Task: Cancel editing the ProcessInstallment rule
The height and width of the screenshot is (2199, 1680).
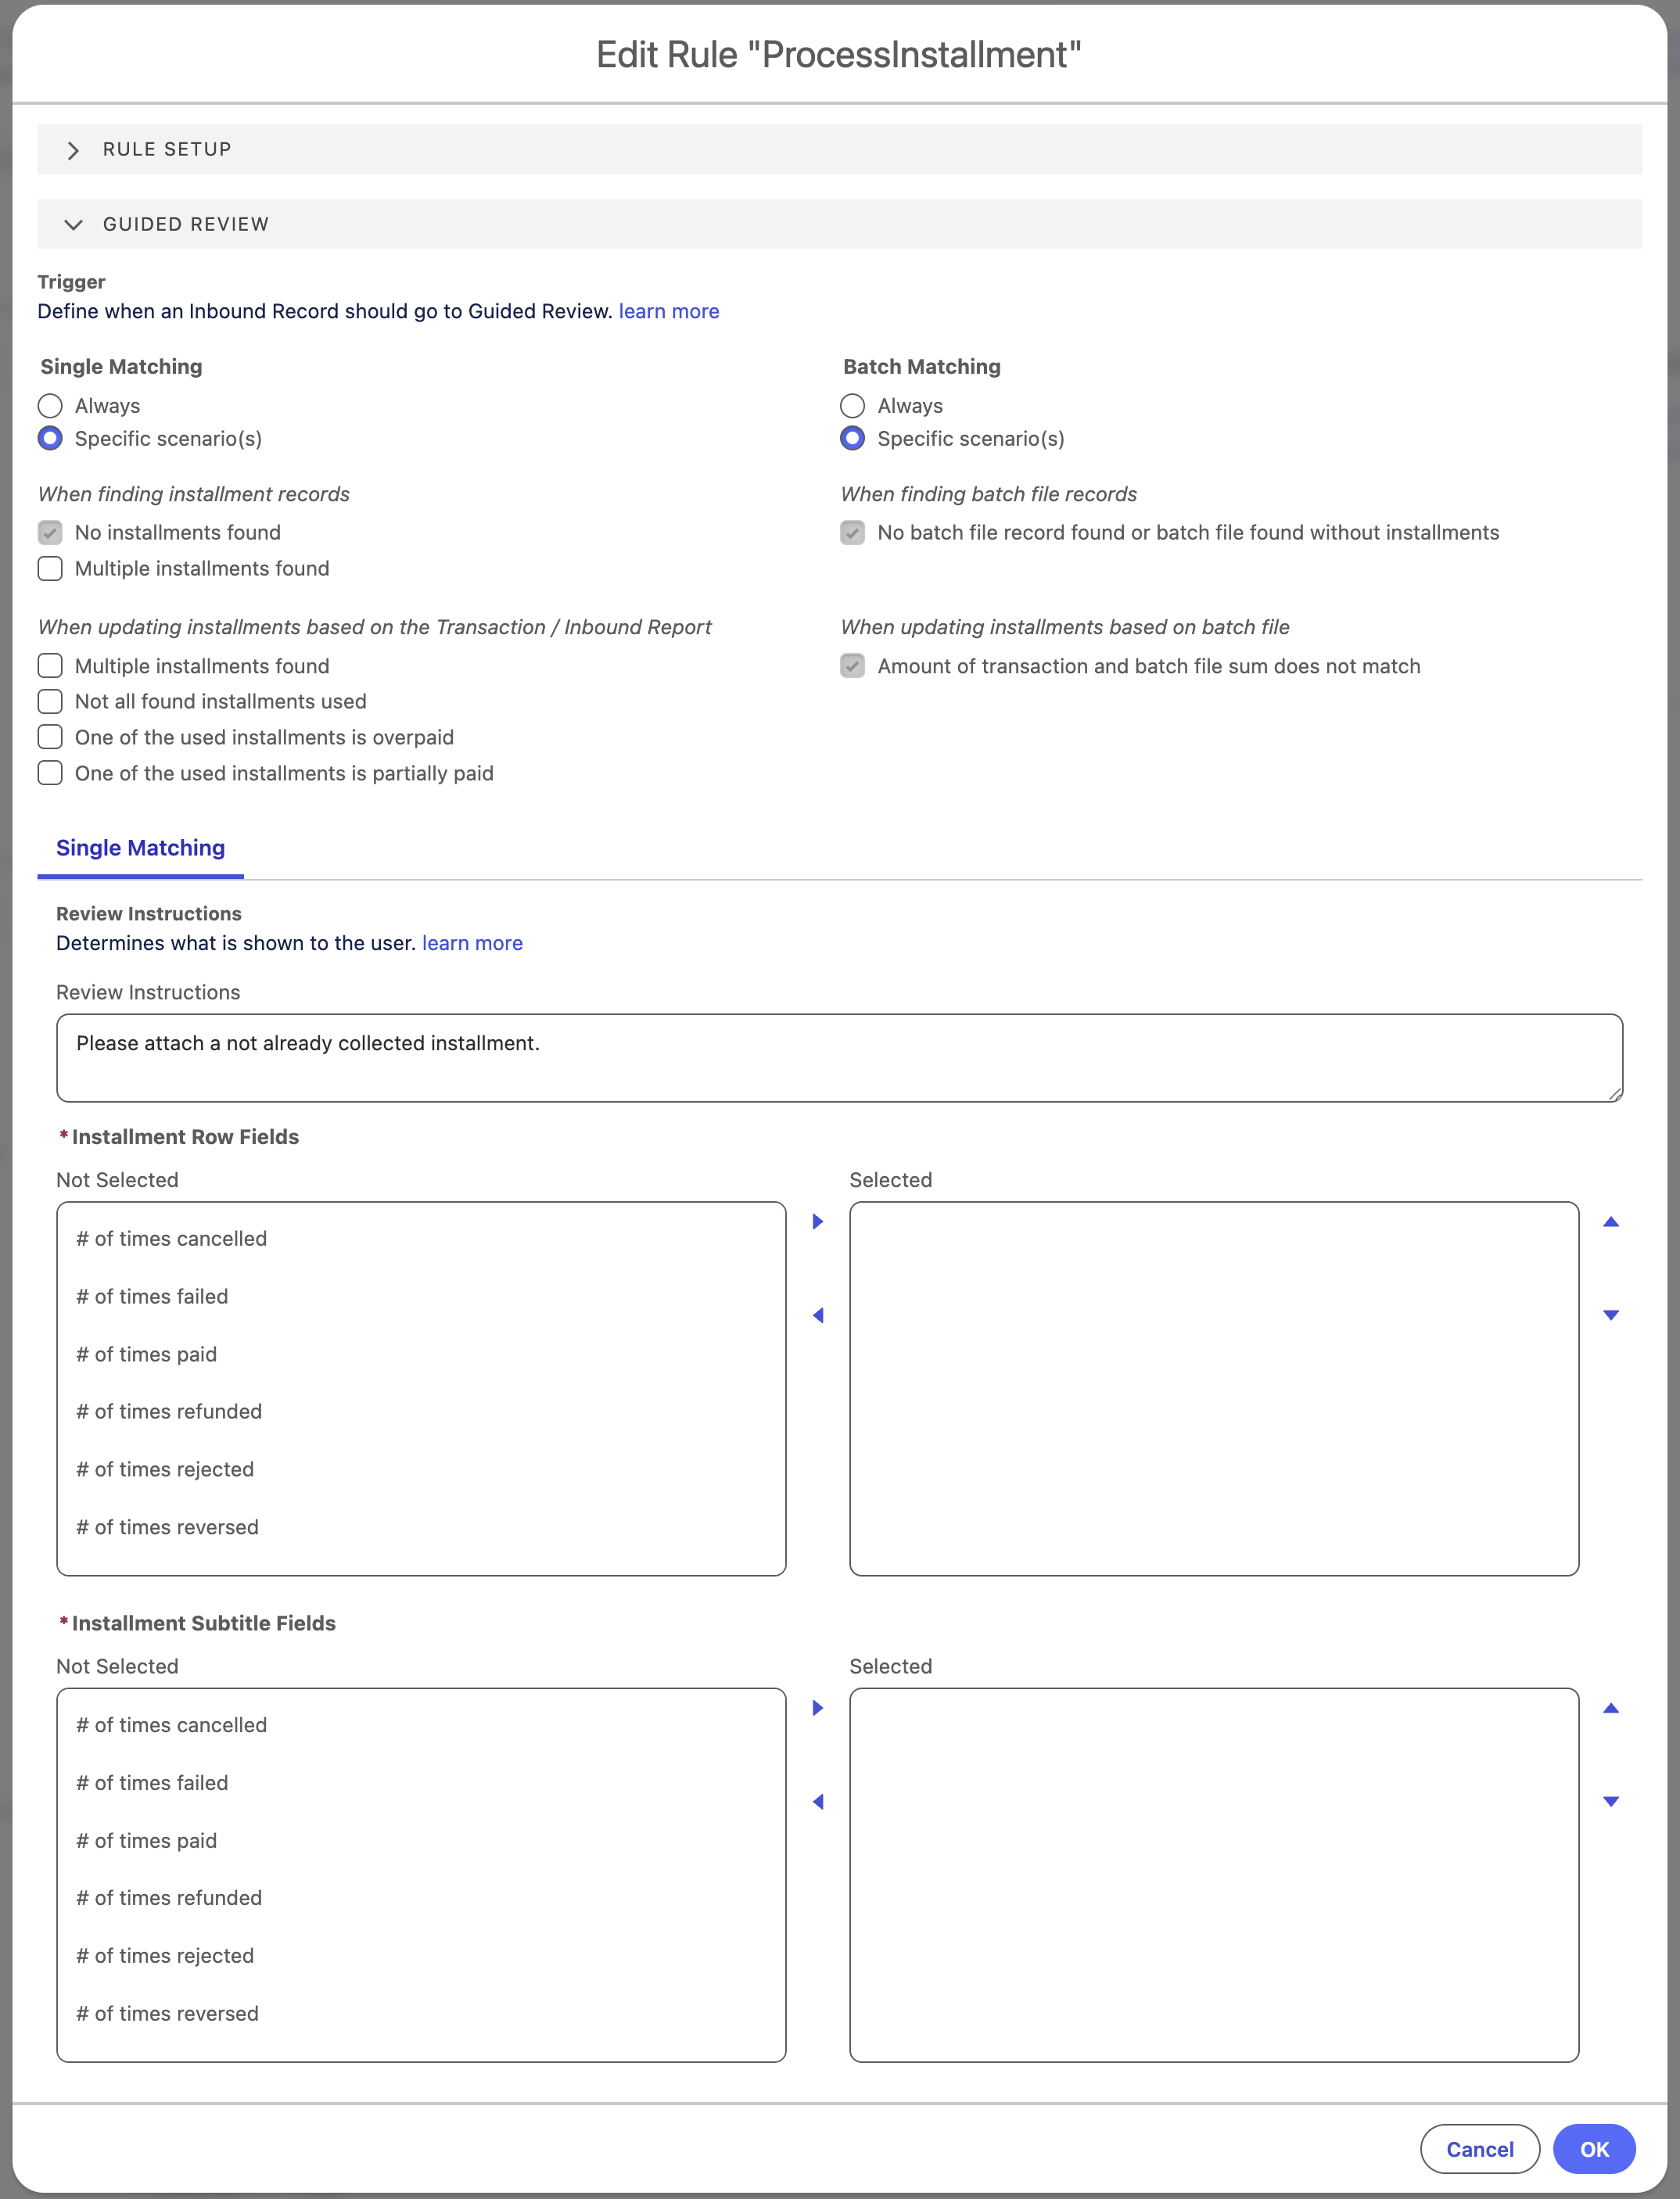Action: 1480,2148
